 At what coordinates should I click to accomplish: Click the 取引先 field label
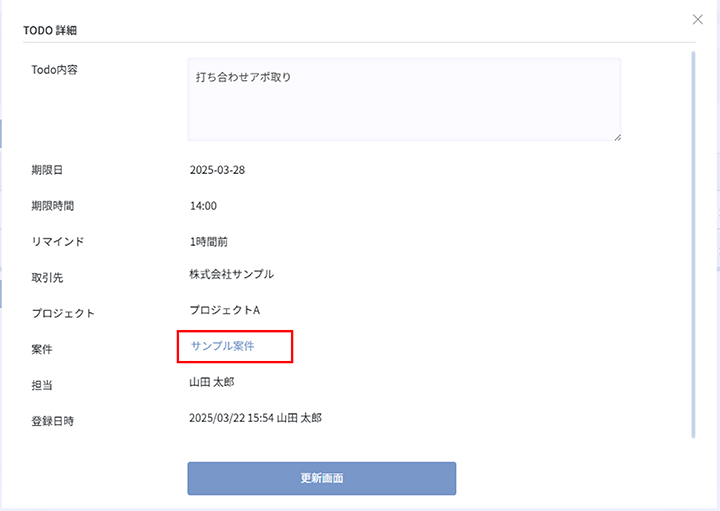pyautogui.click(x=47, y=277)
